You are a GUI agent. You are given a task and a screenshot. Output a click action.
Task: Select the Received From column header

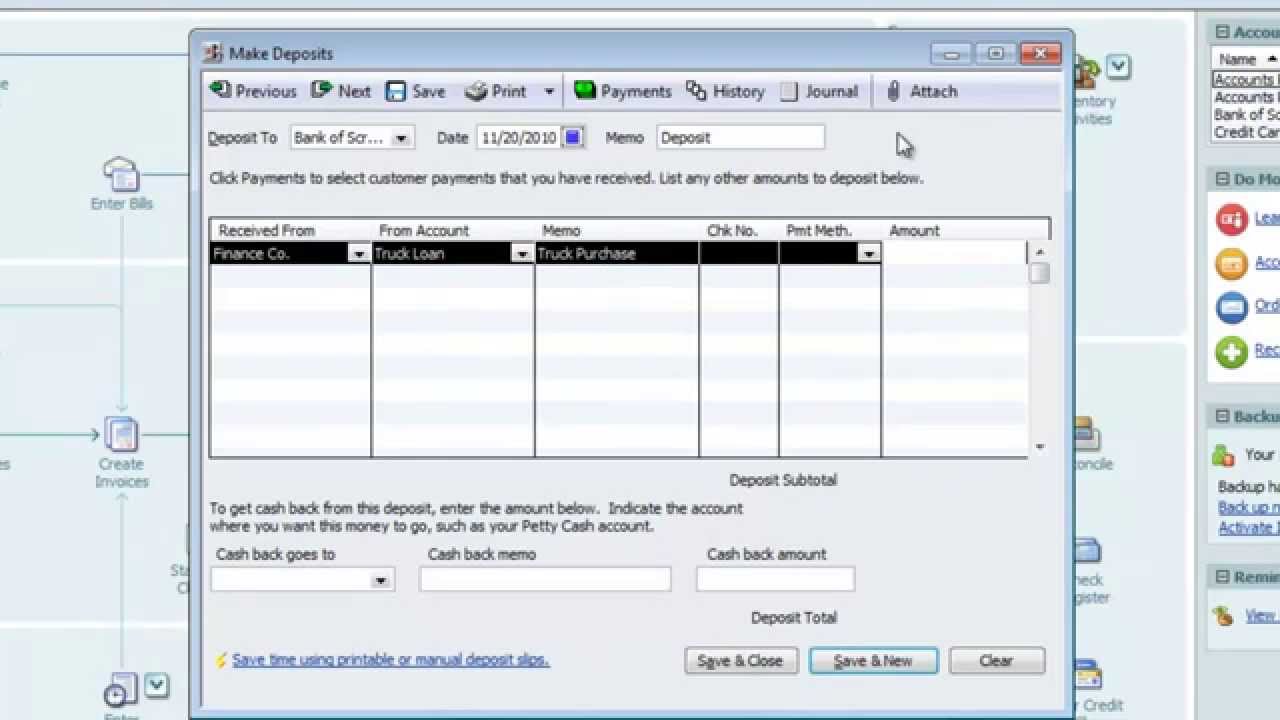pos(267,231)
